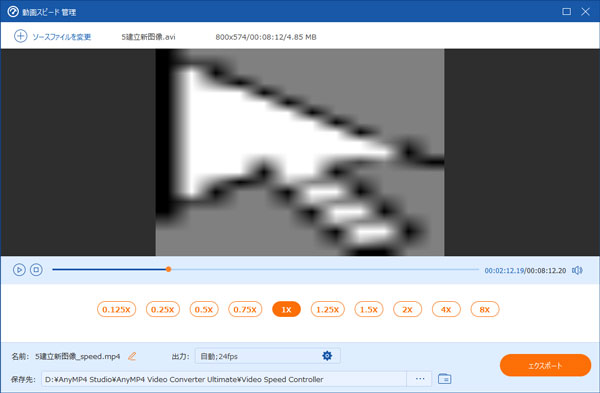Screen dimensions: 600x393
Task: Click the video preview area
Action: click(x=300, y=152)
